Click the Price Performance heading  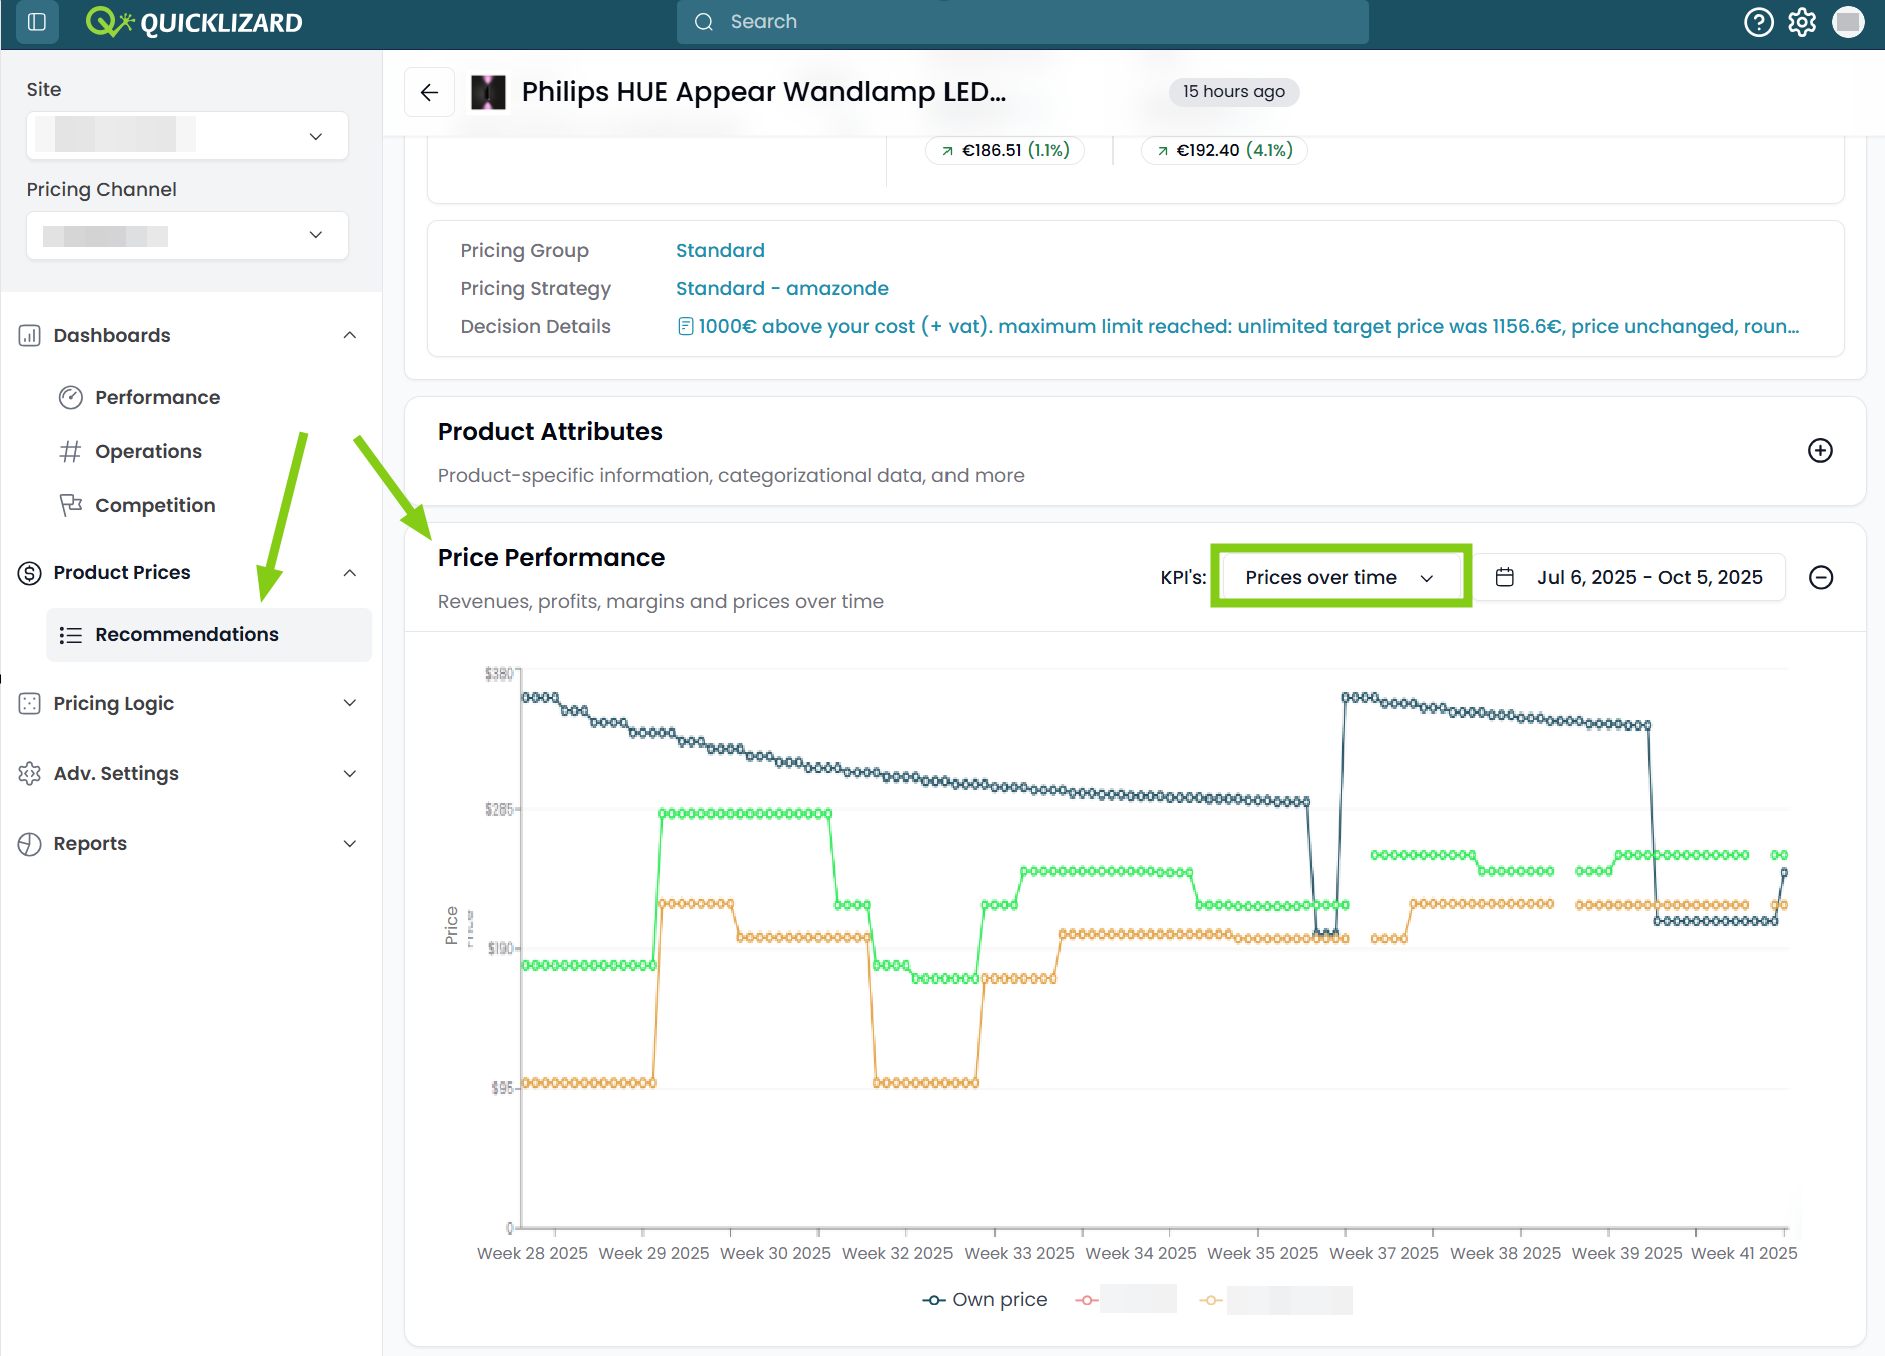[x=551, y=558]
